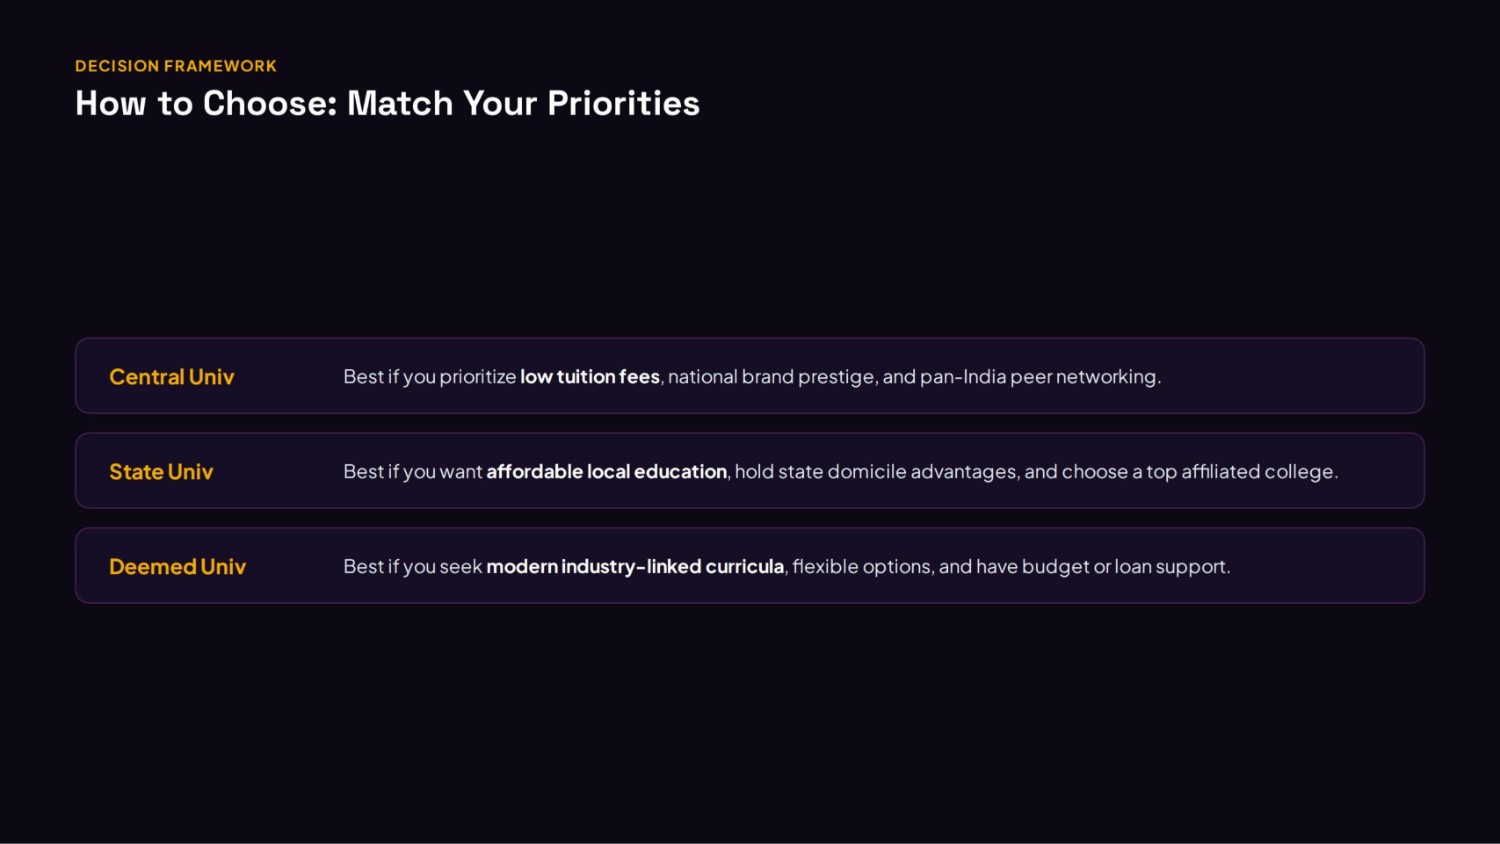Click the bold "low tuition fees" text
The image size is (1500, 844).
(x=590, y=377)
